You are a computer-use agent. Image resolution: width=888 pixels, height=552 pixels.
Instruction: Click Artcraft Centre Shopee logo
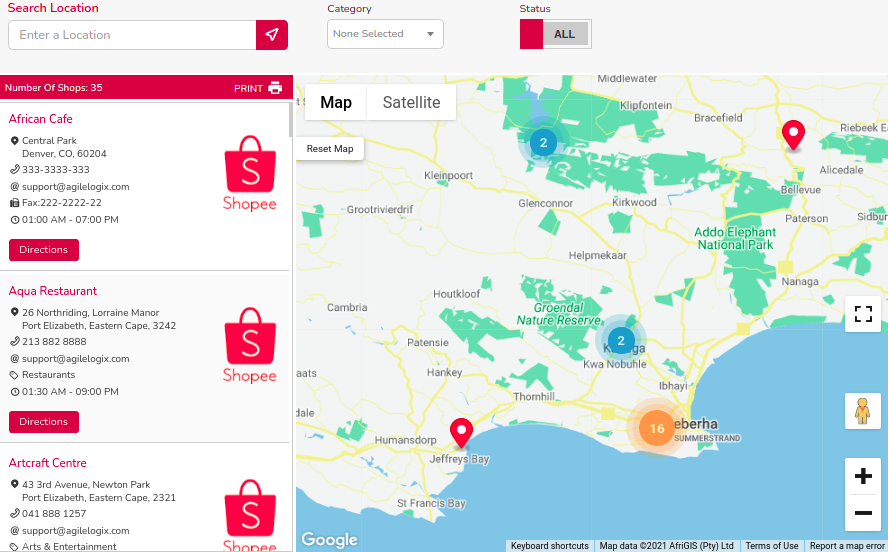250,515
